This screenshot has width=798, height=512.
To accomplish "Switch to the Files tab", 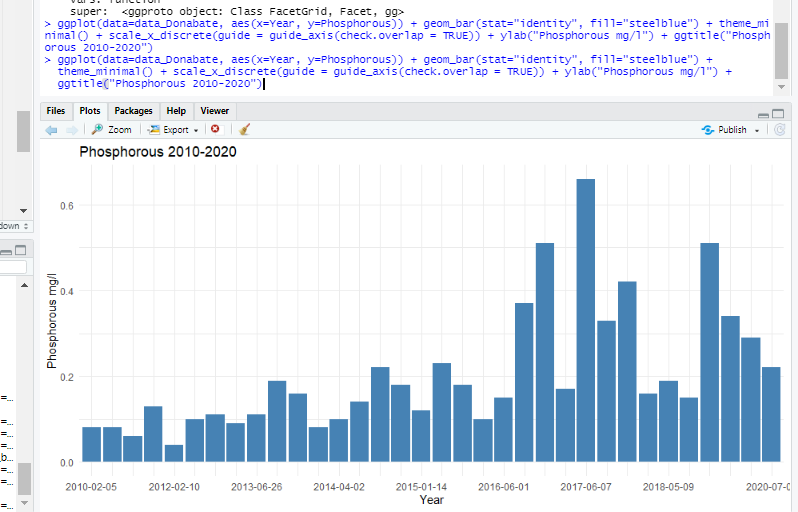I will (56, 111).
